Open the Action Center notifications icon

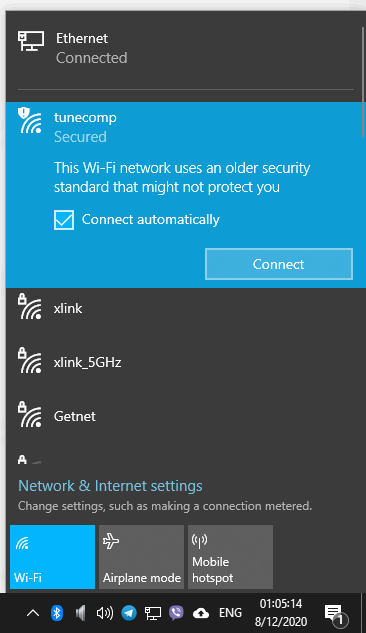336,614
